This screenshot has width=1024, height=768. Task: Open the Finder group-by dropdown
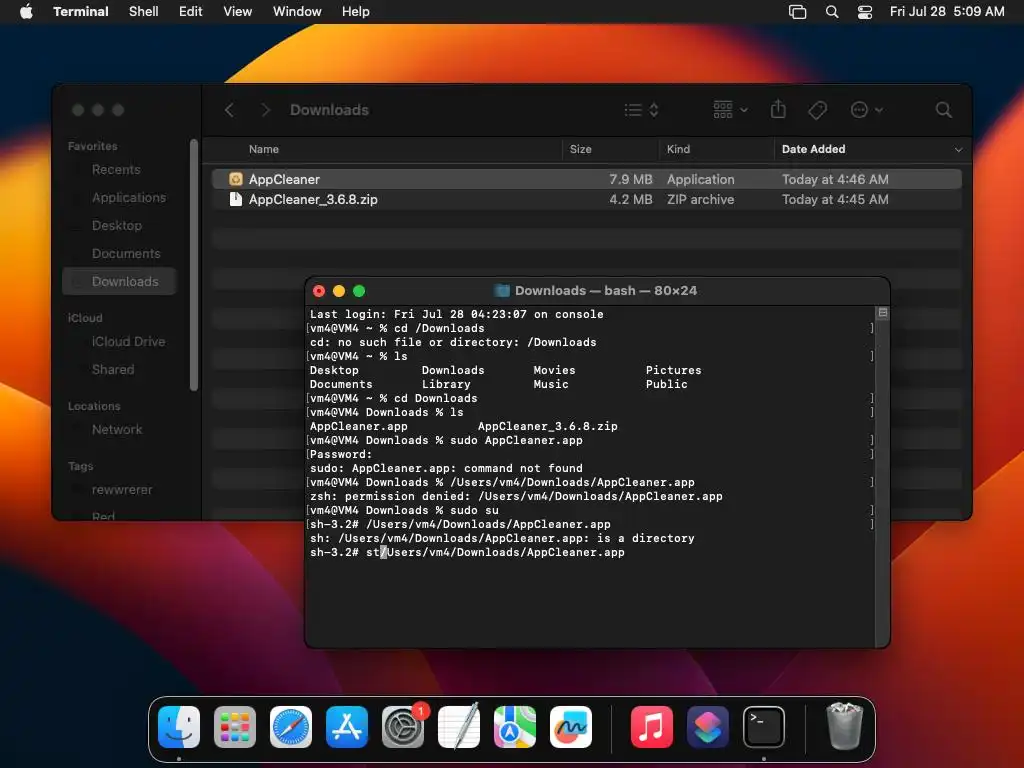coord(730,110)
